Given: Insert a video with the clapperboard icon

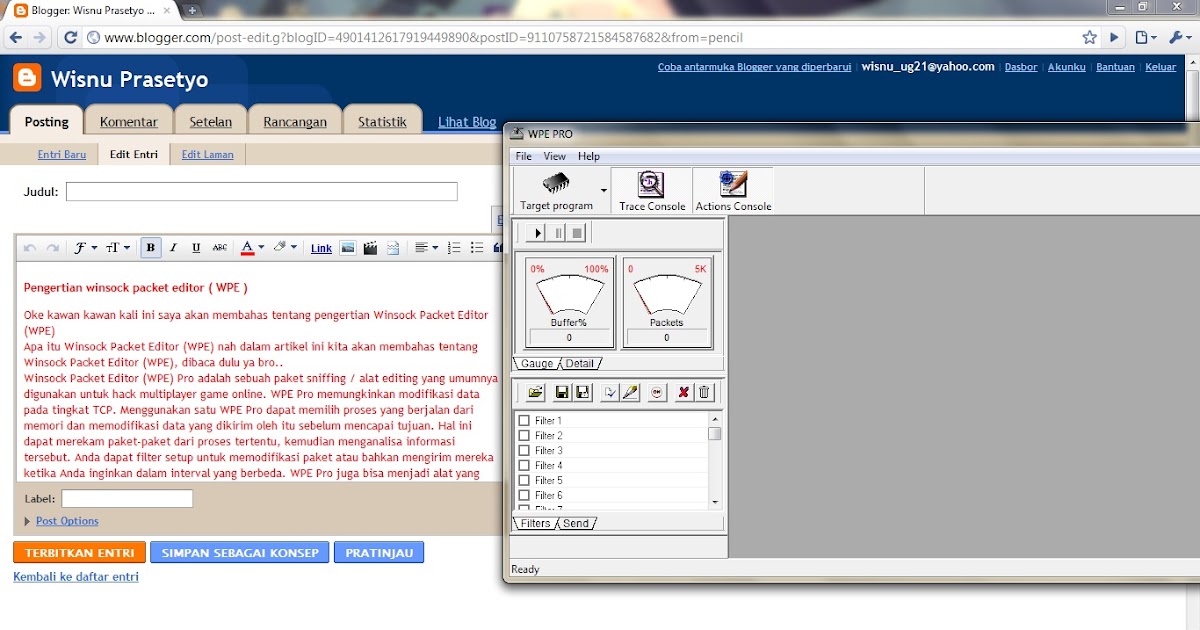Looking at the screenshot, I should point(370,248).
